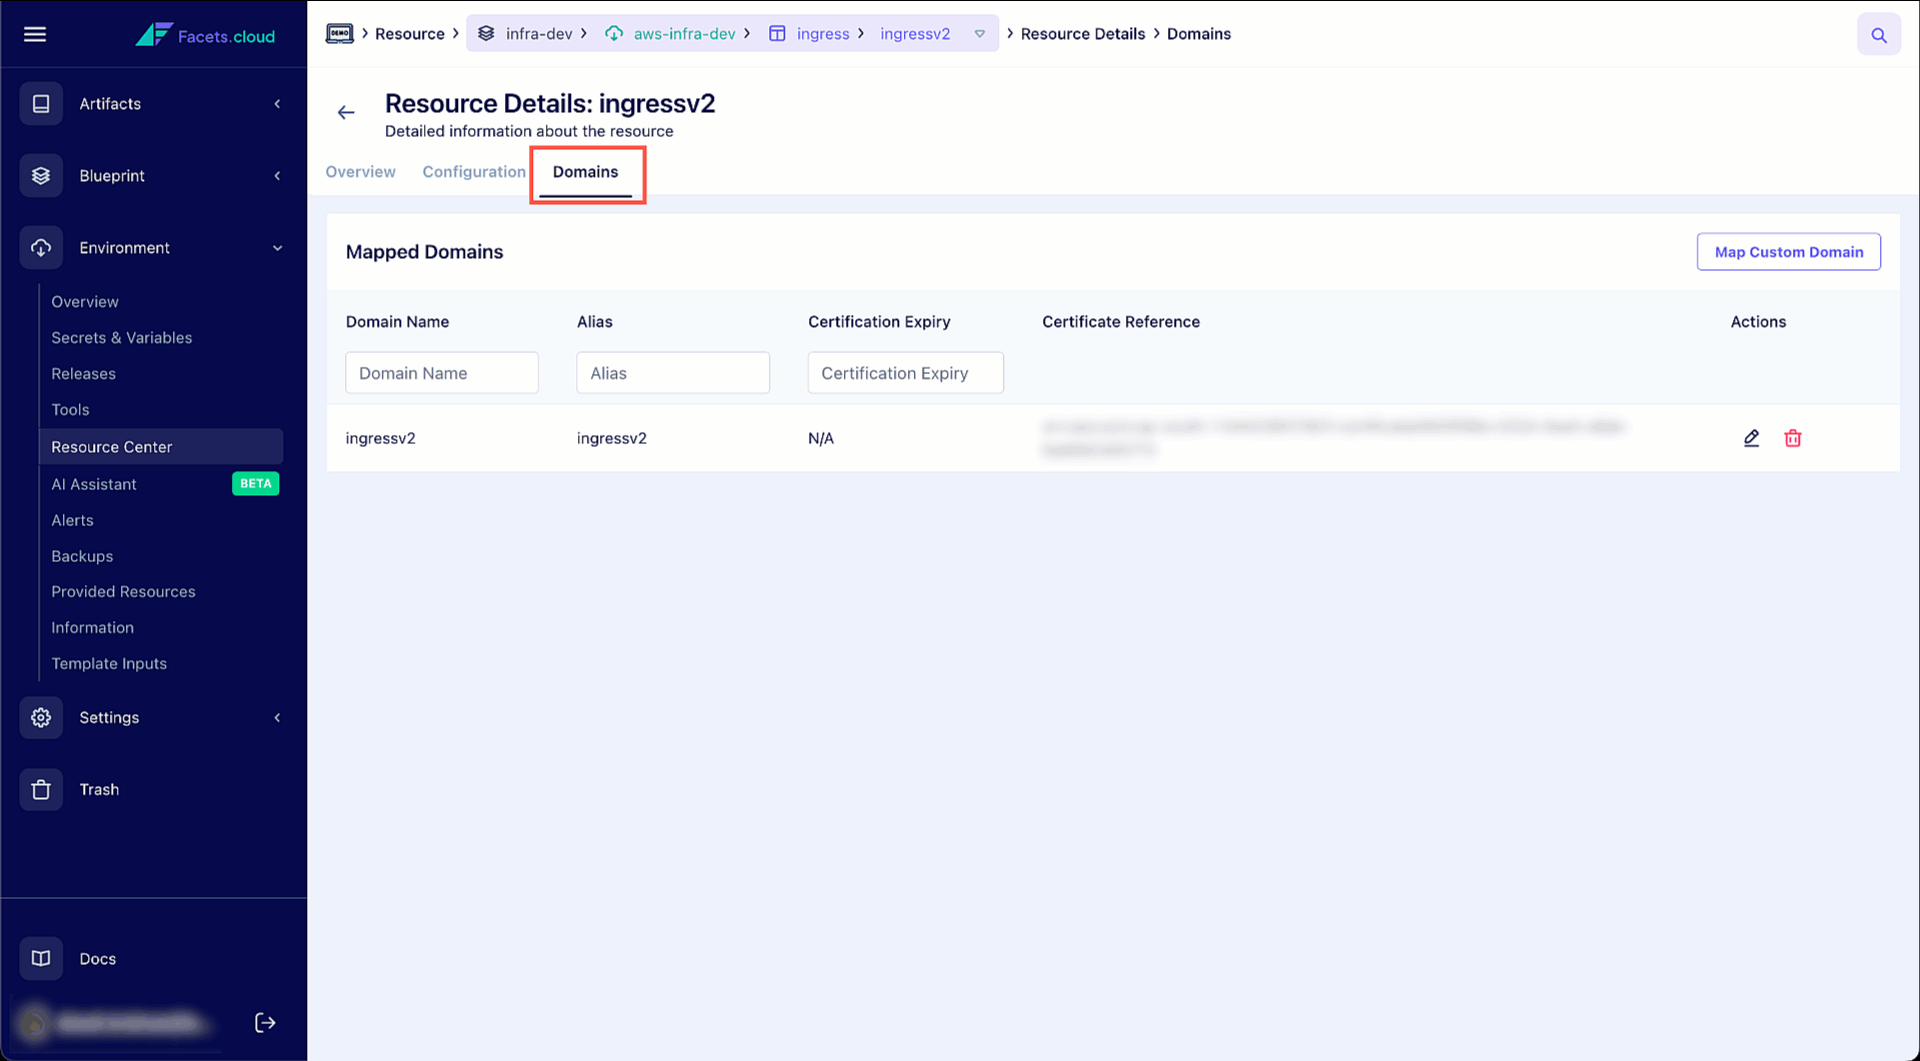The image size is (1920, 1061).
Task: Click the Settings gear icon
Action: pos(41,717)
